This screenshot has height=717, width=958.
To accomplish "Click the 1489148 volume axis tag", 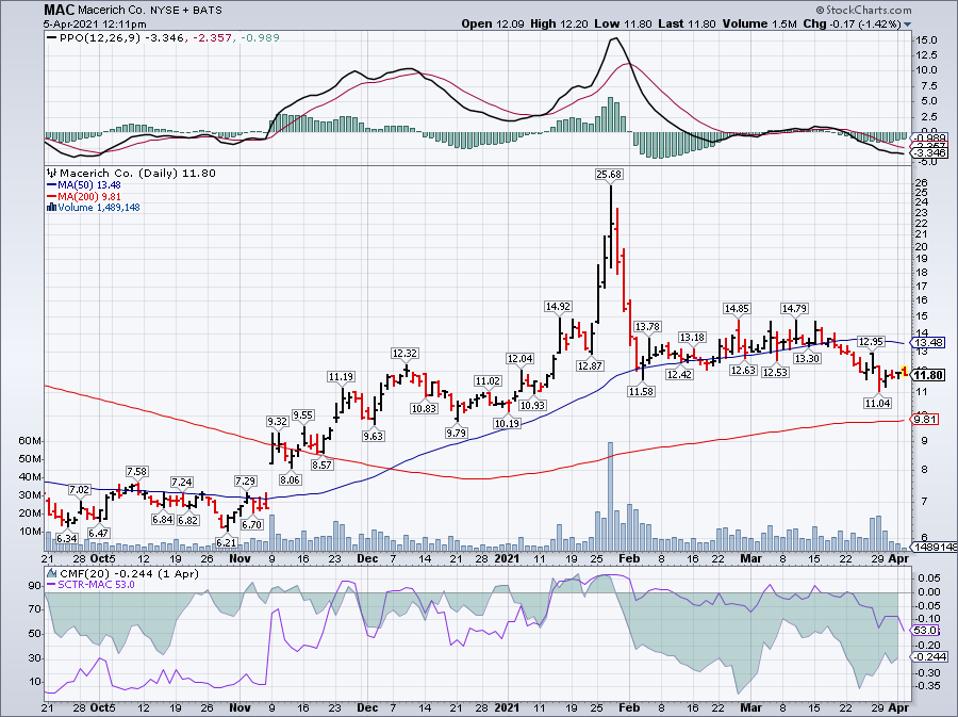I will click(x=935, y=547).
